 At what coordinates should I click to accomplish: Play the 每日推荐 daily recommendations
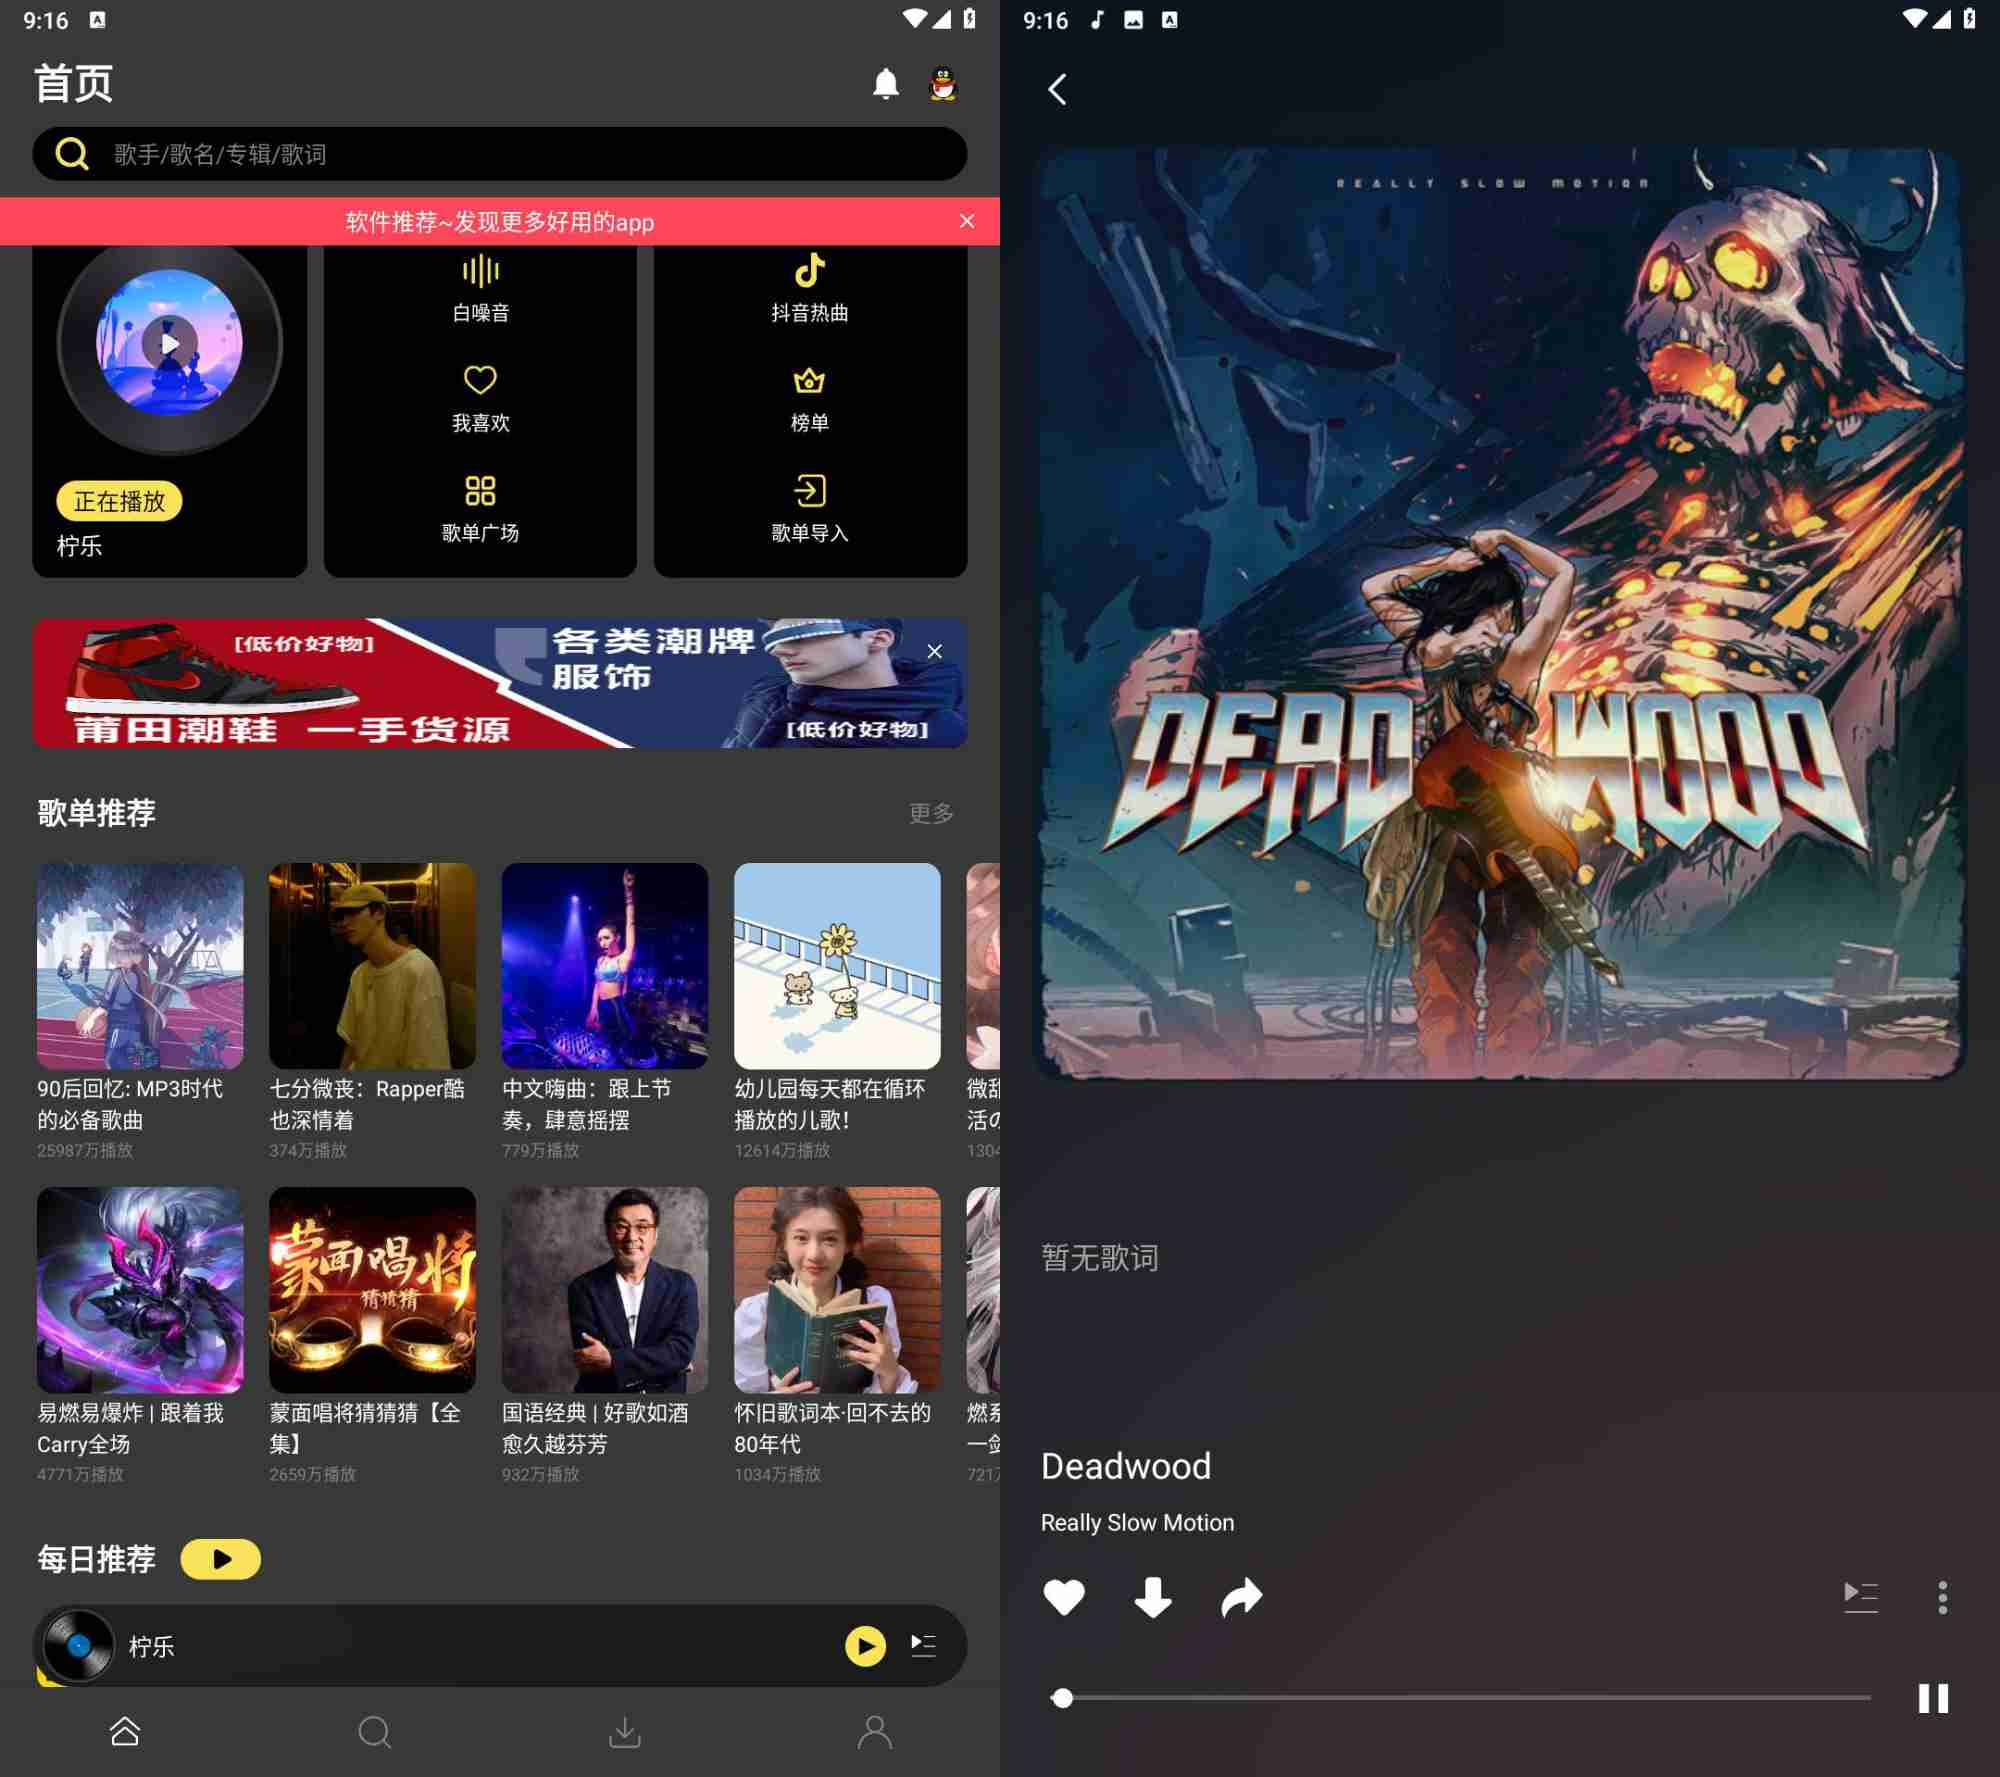(220, 1559)
